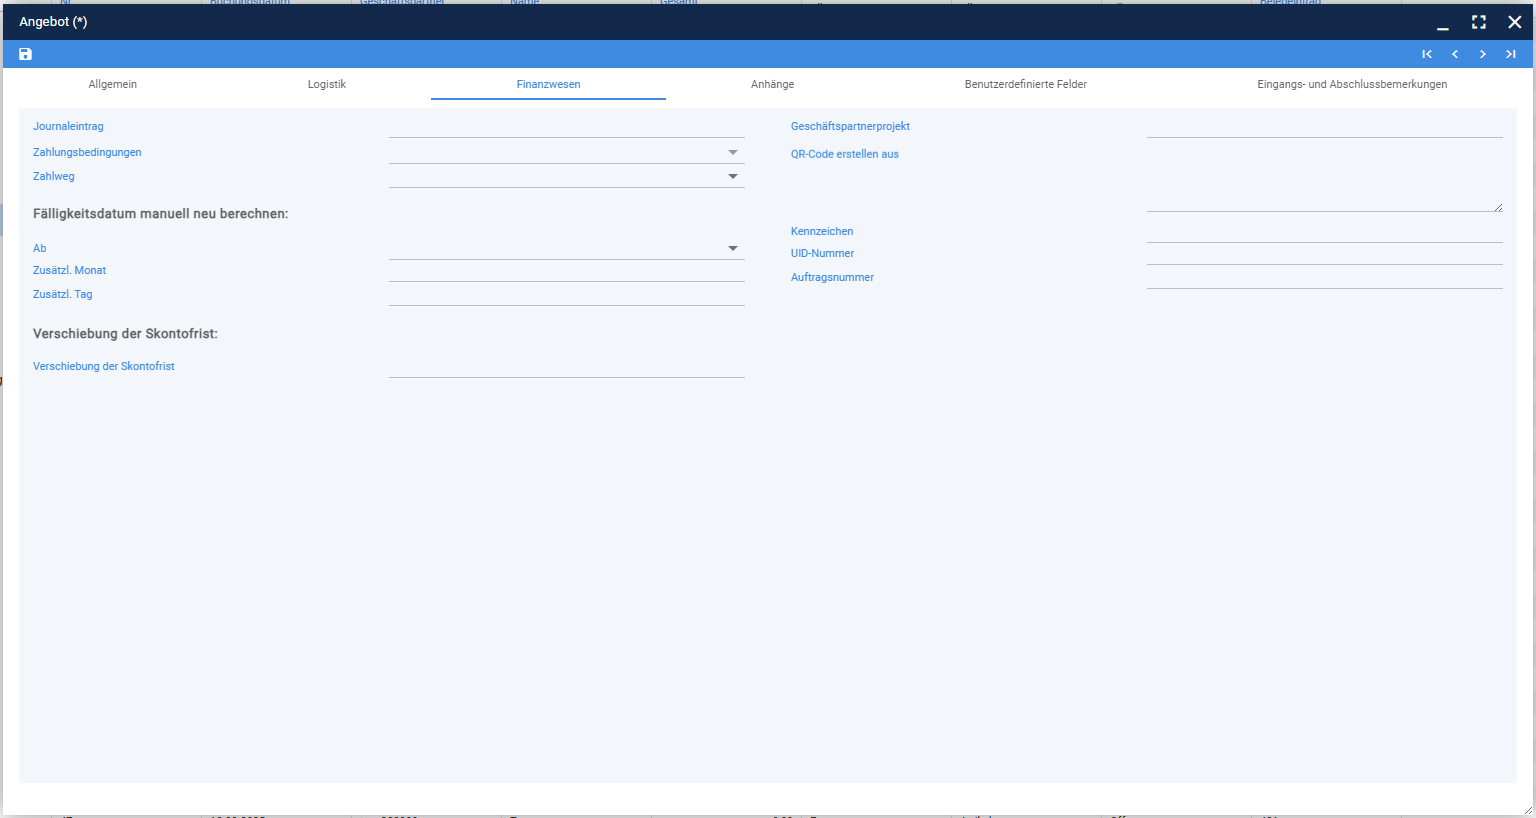The width and height of the screenshot is (1536, 818).
Task: Close the Angebot dialog
Action: pos(1515,22)
